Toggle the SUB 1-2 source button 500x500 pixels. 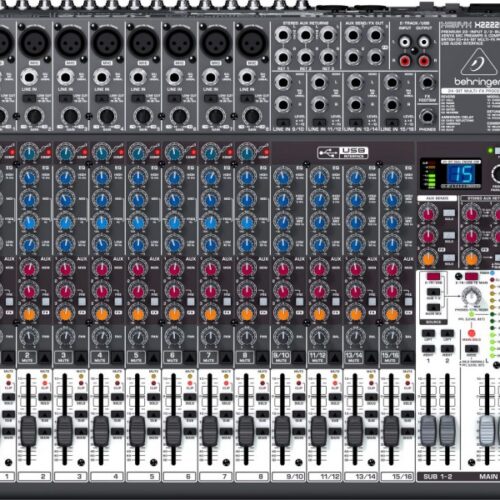tap(433, 293)
